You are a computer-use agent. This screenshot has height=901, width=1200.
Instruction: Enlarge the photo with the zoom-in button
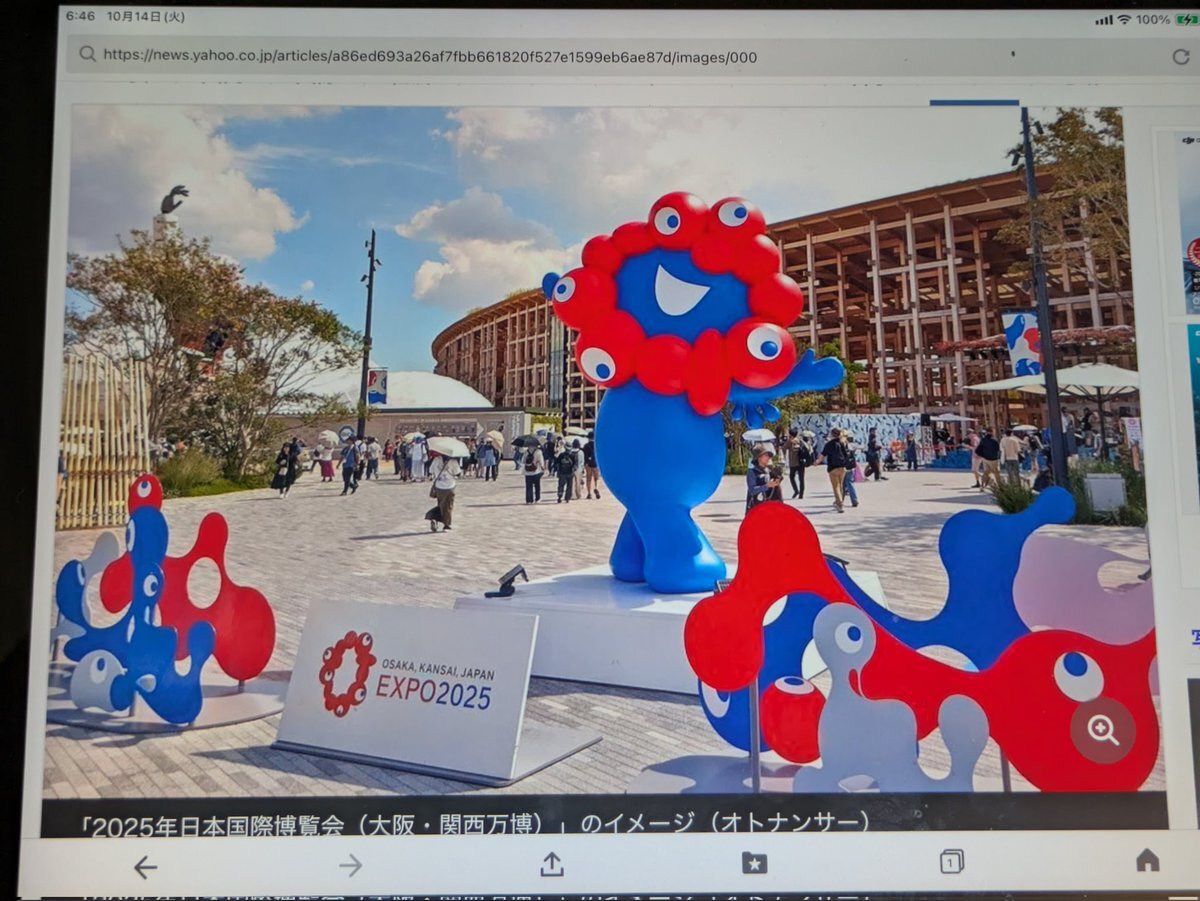click(x=1103, y=730)
